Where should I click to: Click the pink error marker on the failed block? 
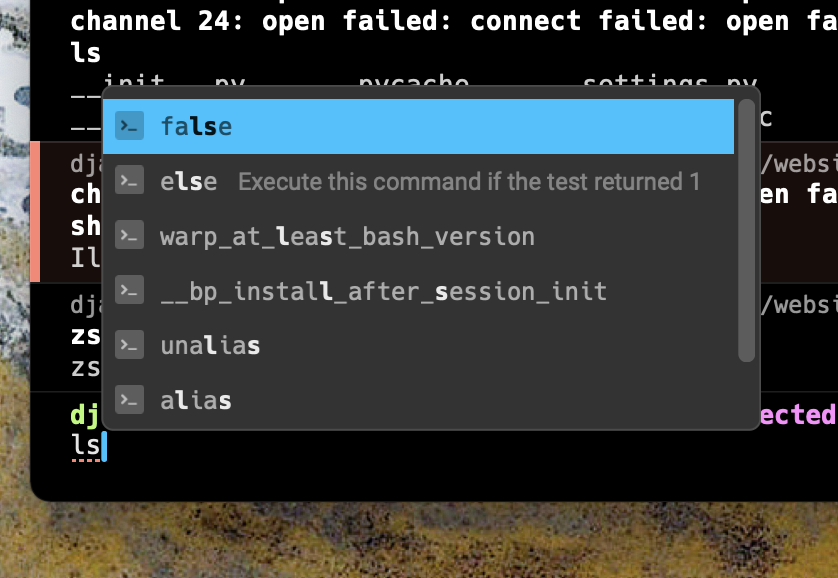pyautogui.click(x=38, y=210)
